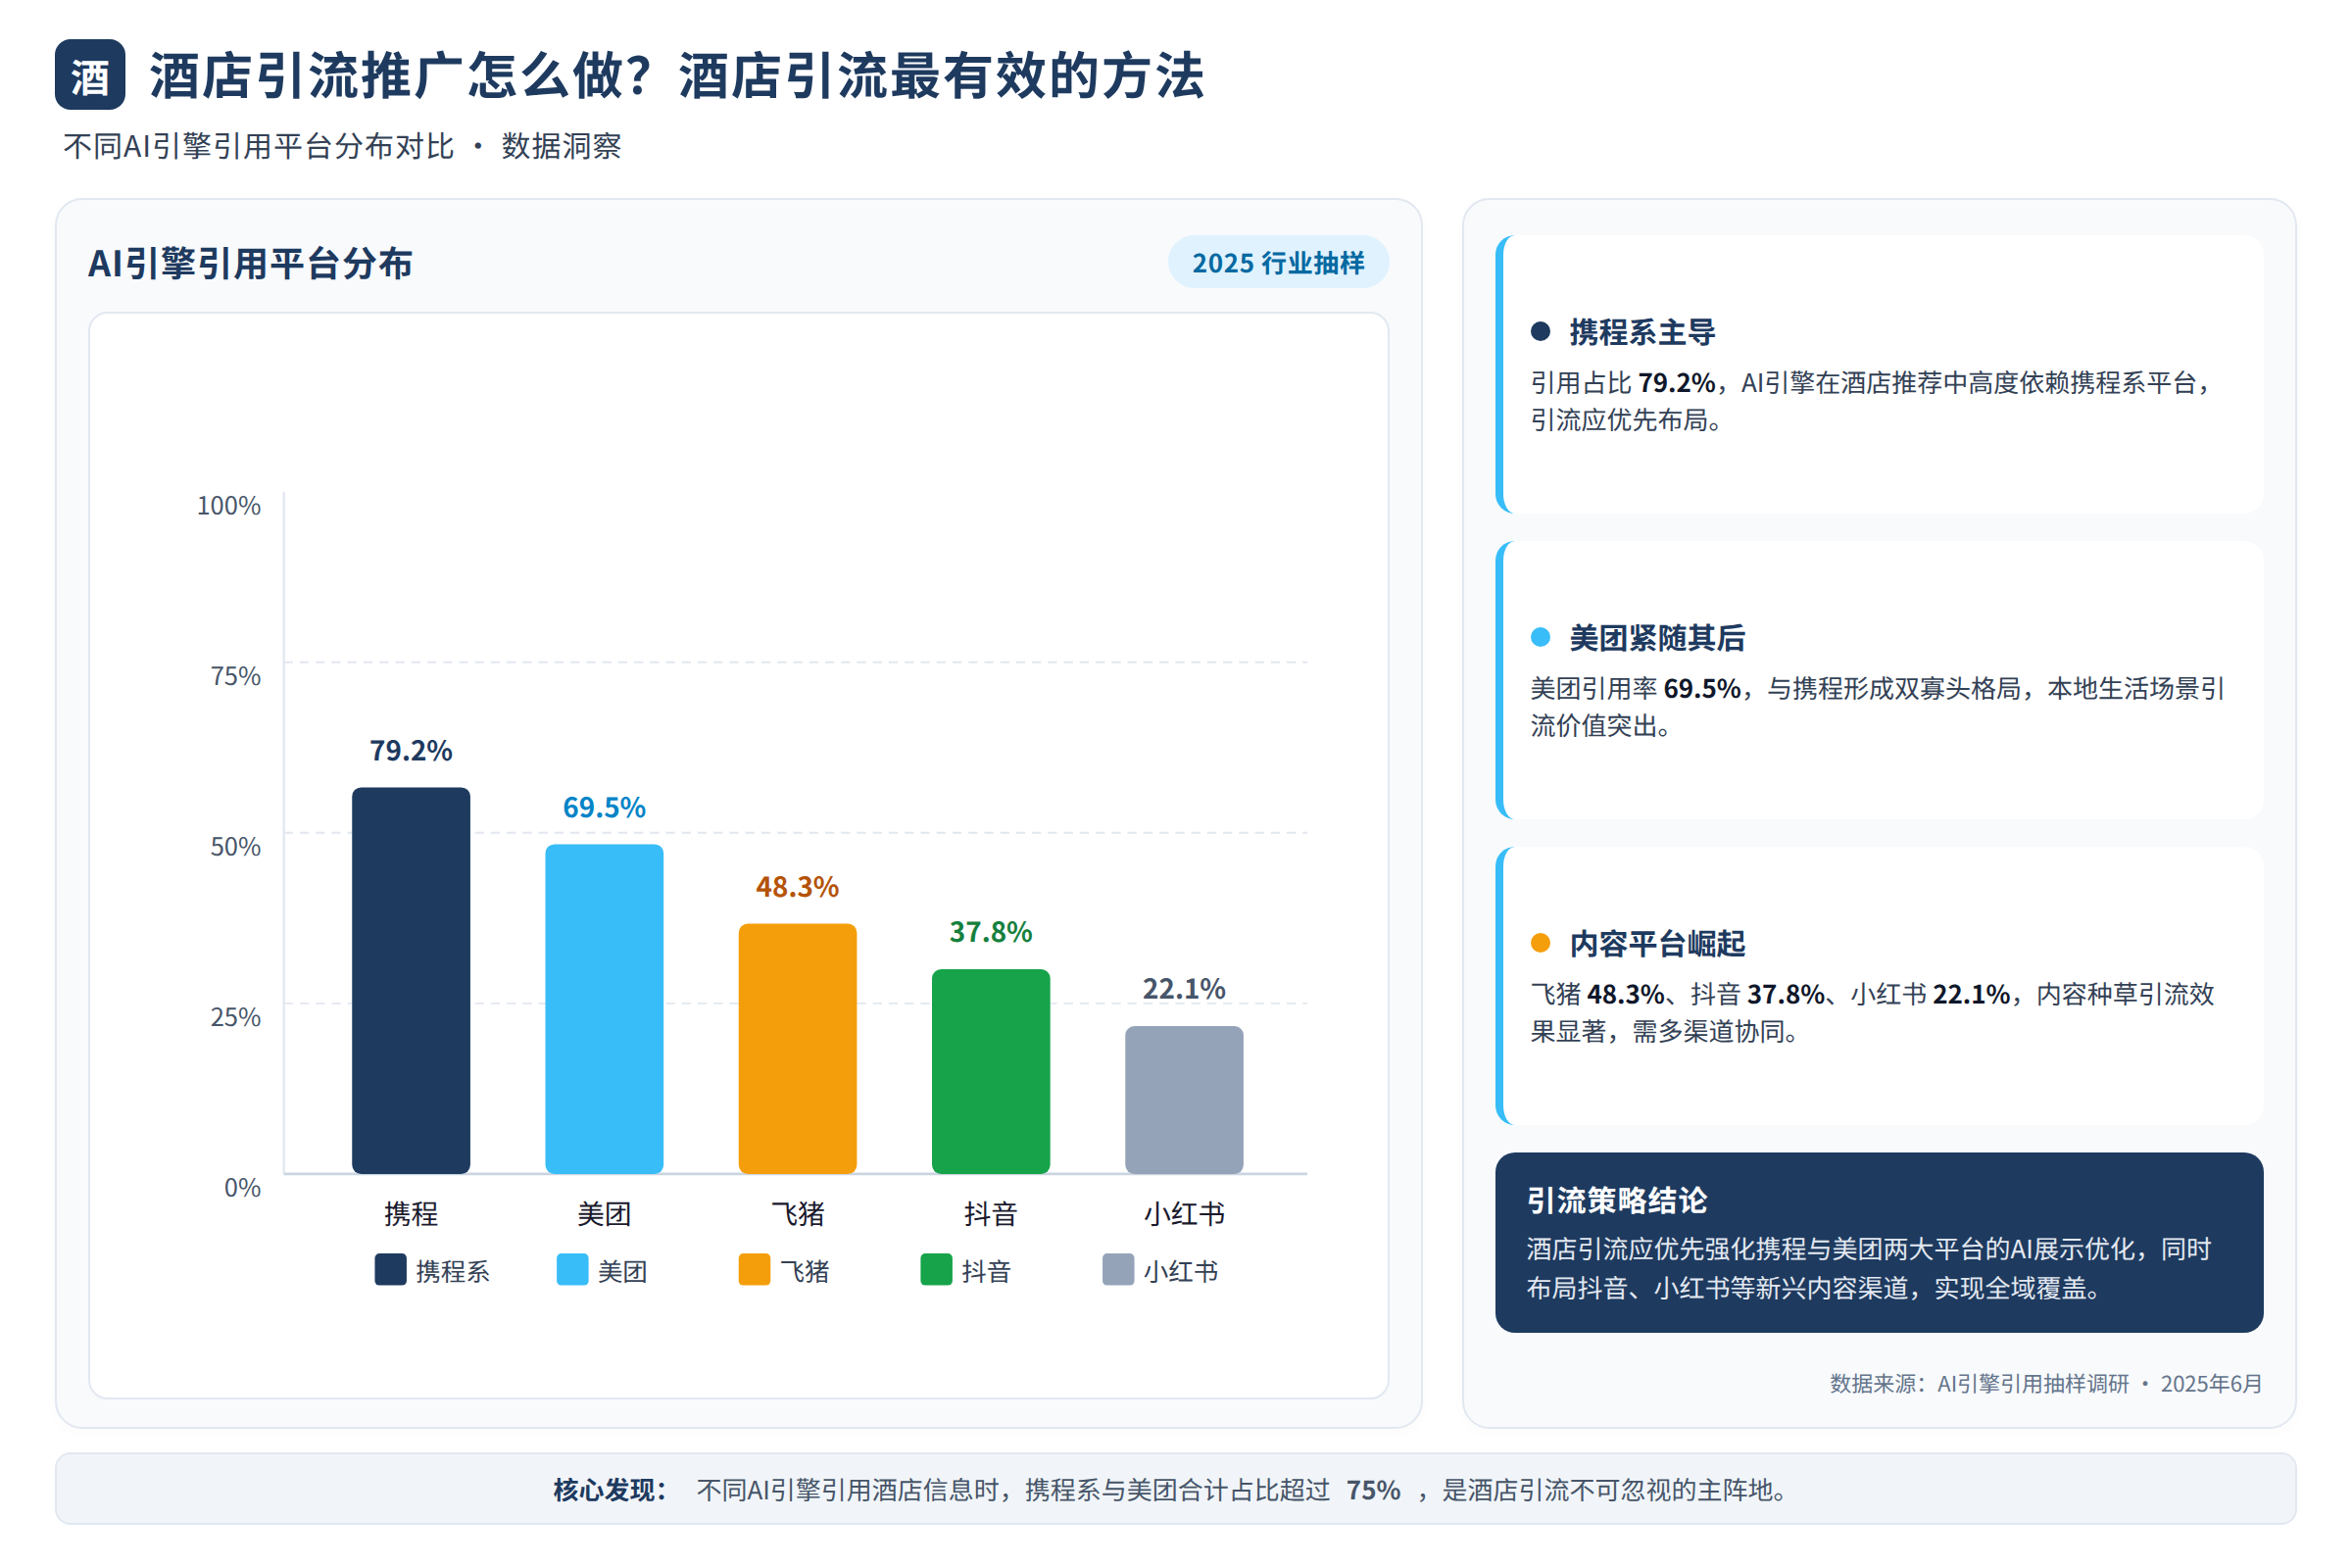2352x1568 pixels.
Task: Click the 引流策略结论 heading
Action: tap(1617, 1201)
